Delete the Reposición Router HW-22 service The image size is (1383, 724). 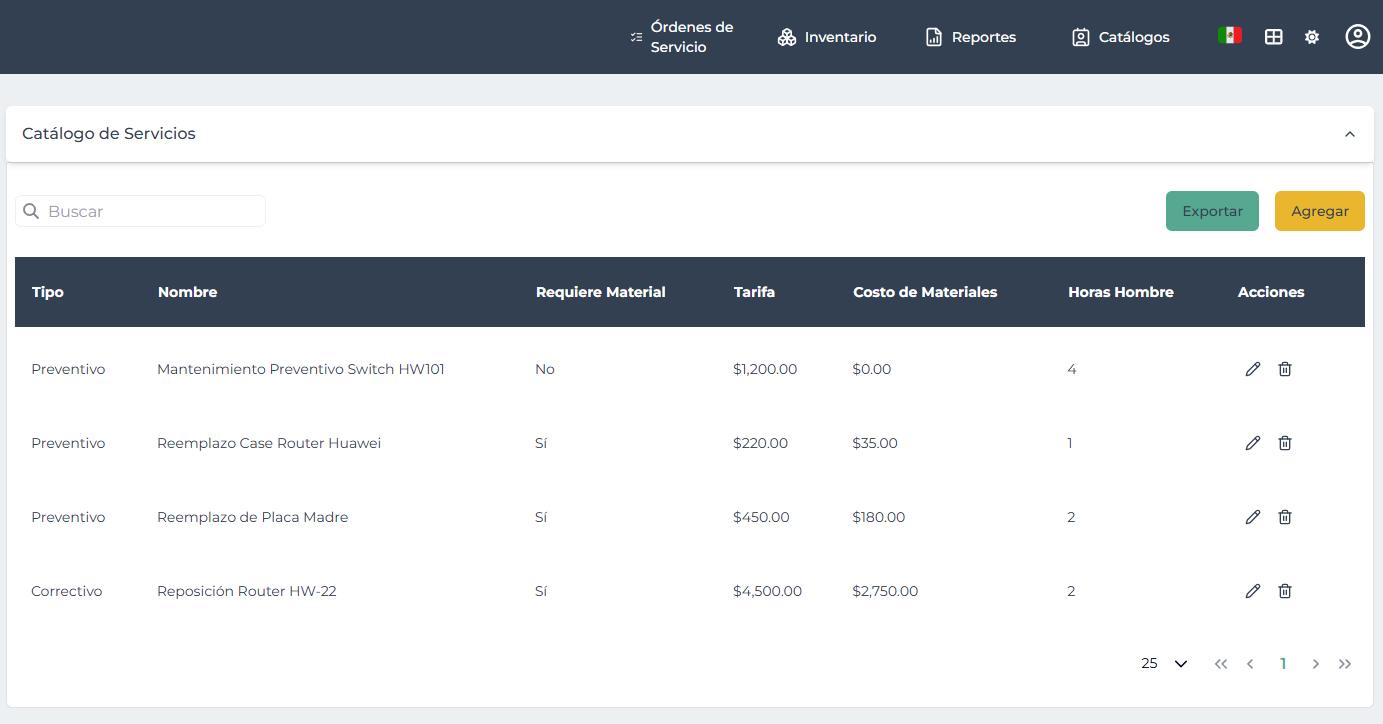pyautogui.click(x=1285, y=591)
